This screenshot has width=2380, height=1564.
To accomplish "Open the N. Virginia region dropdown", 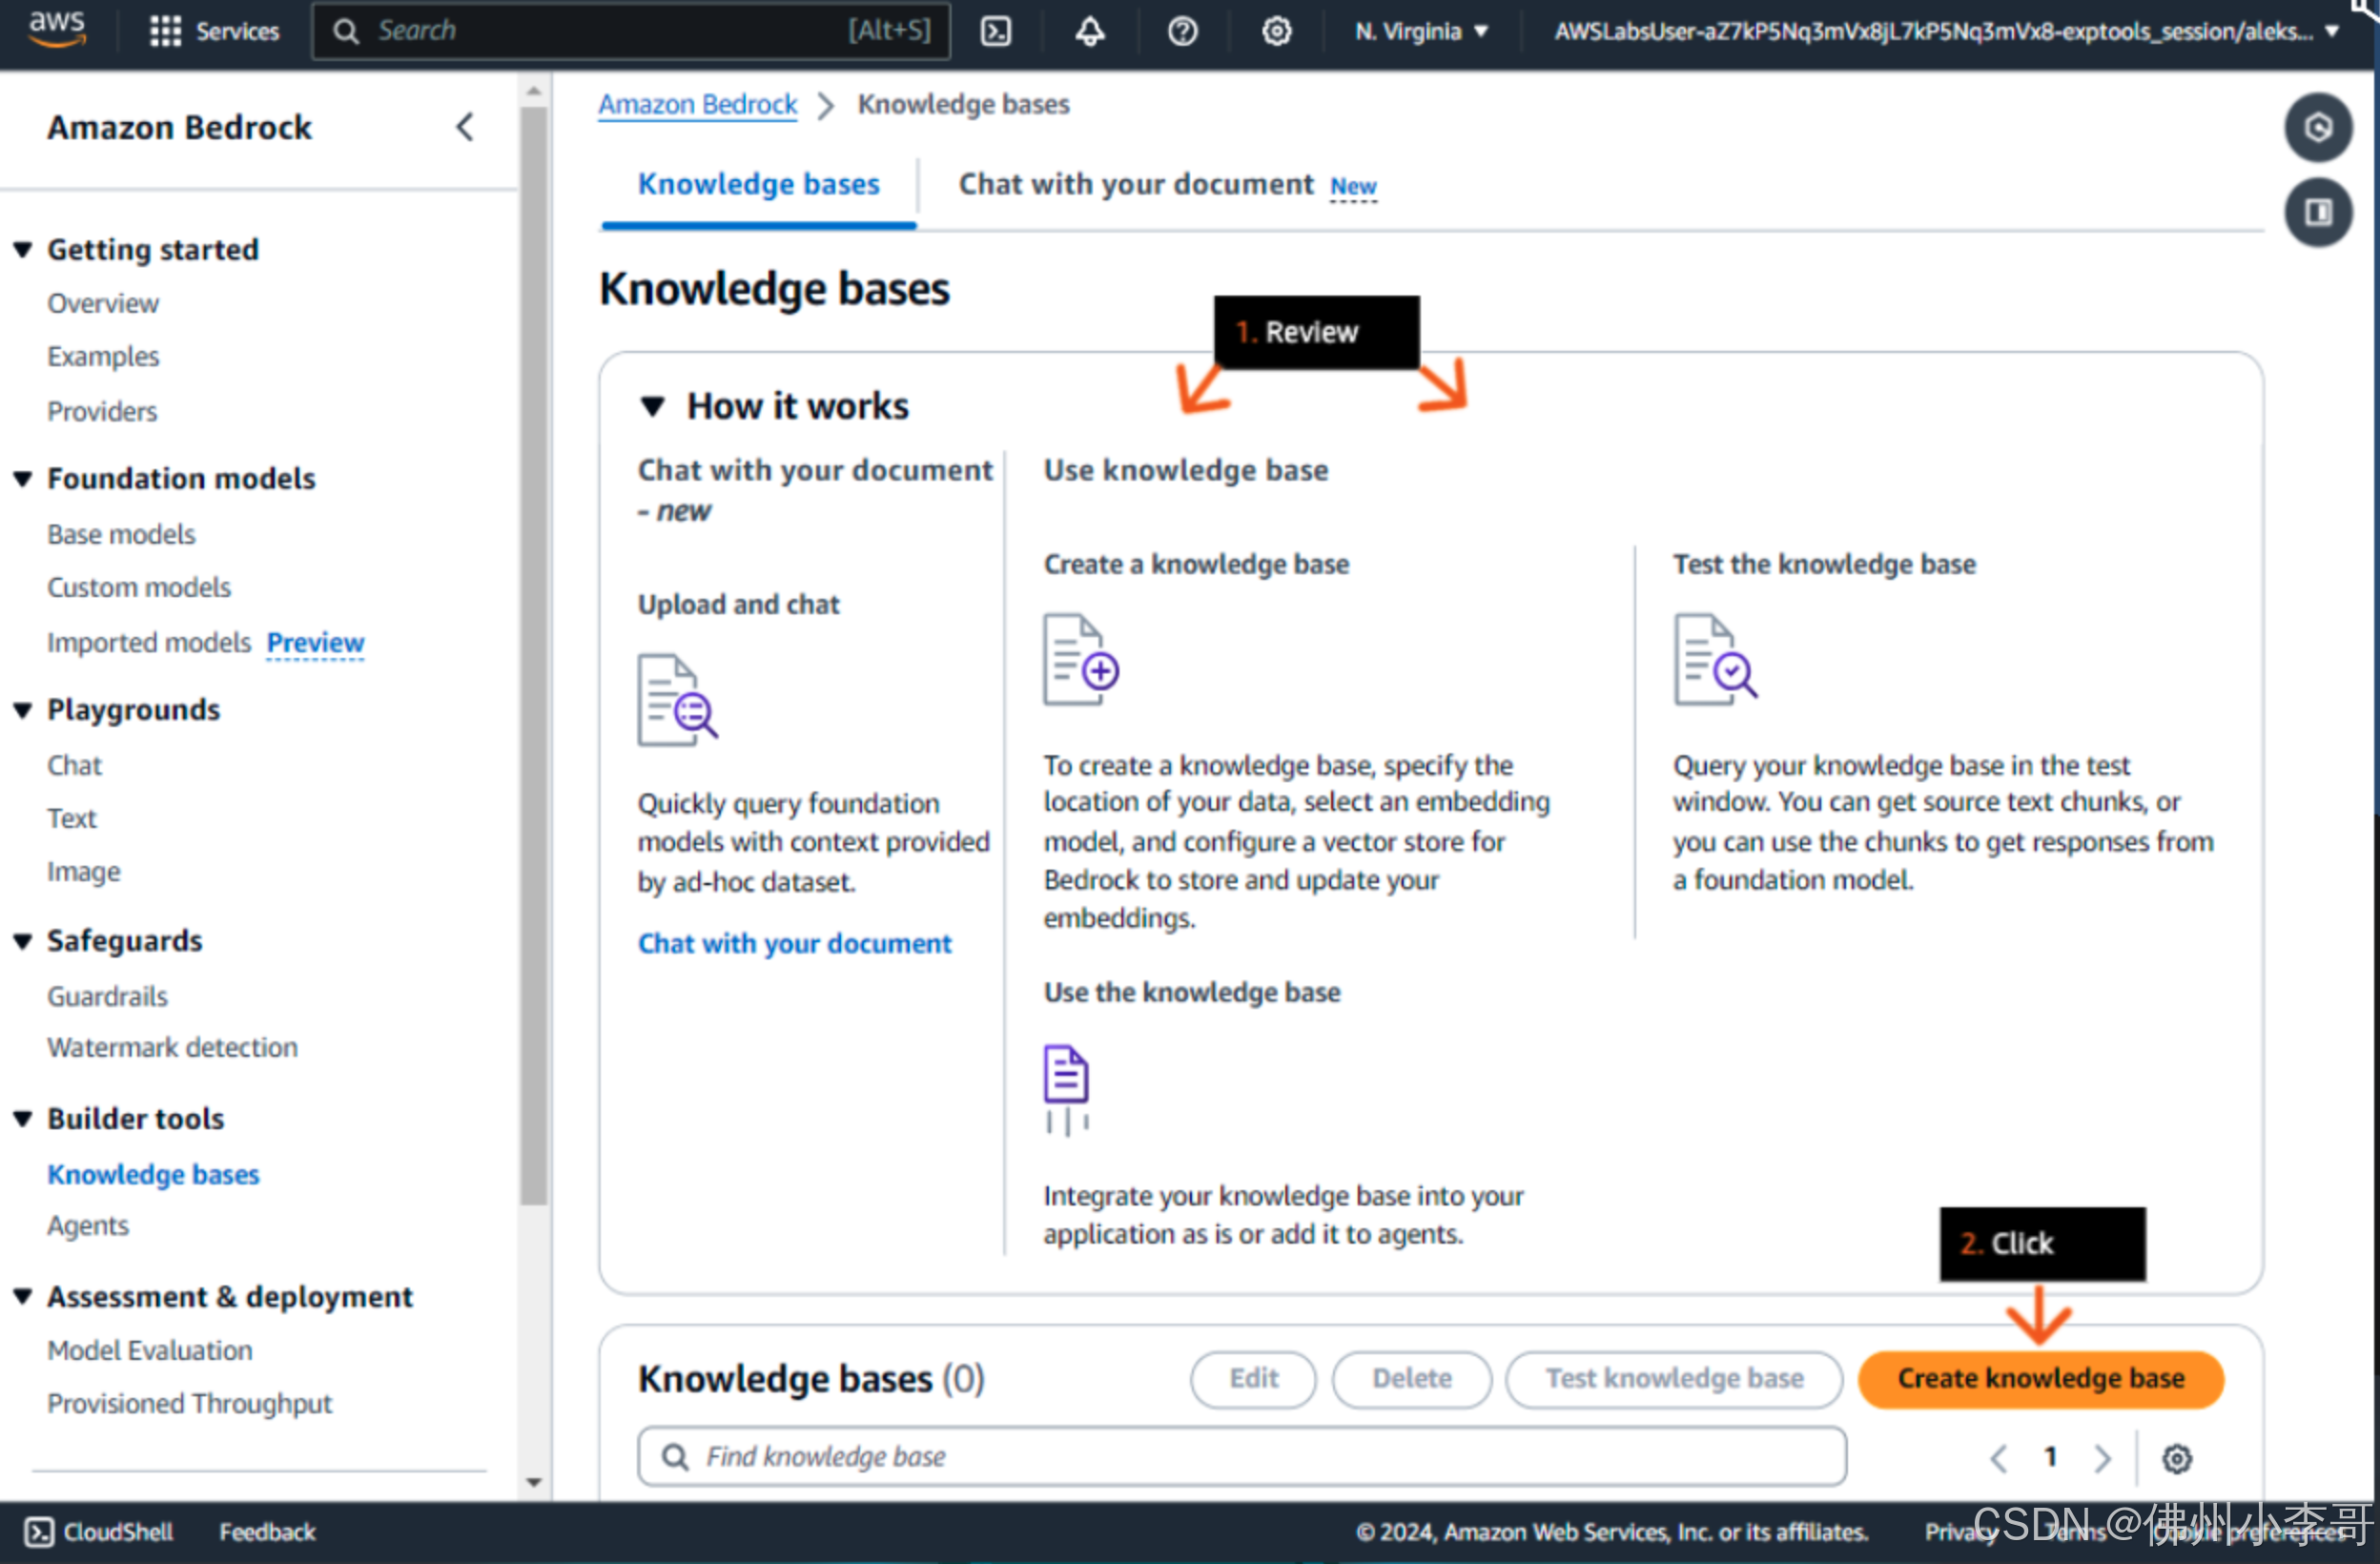I will pyautogui.click(x=1421, y=31).
